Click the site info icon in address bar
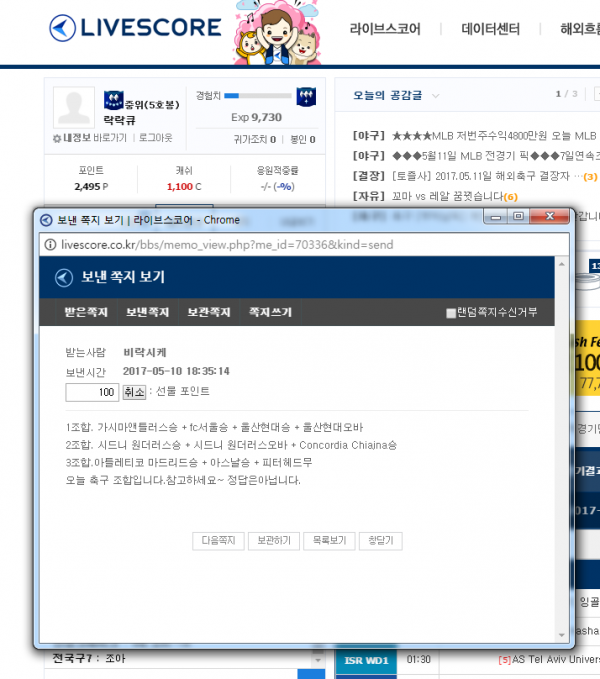Image resolution: width=600 pixels, height=679 pixels. [x=51, y=245]
